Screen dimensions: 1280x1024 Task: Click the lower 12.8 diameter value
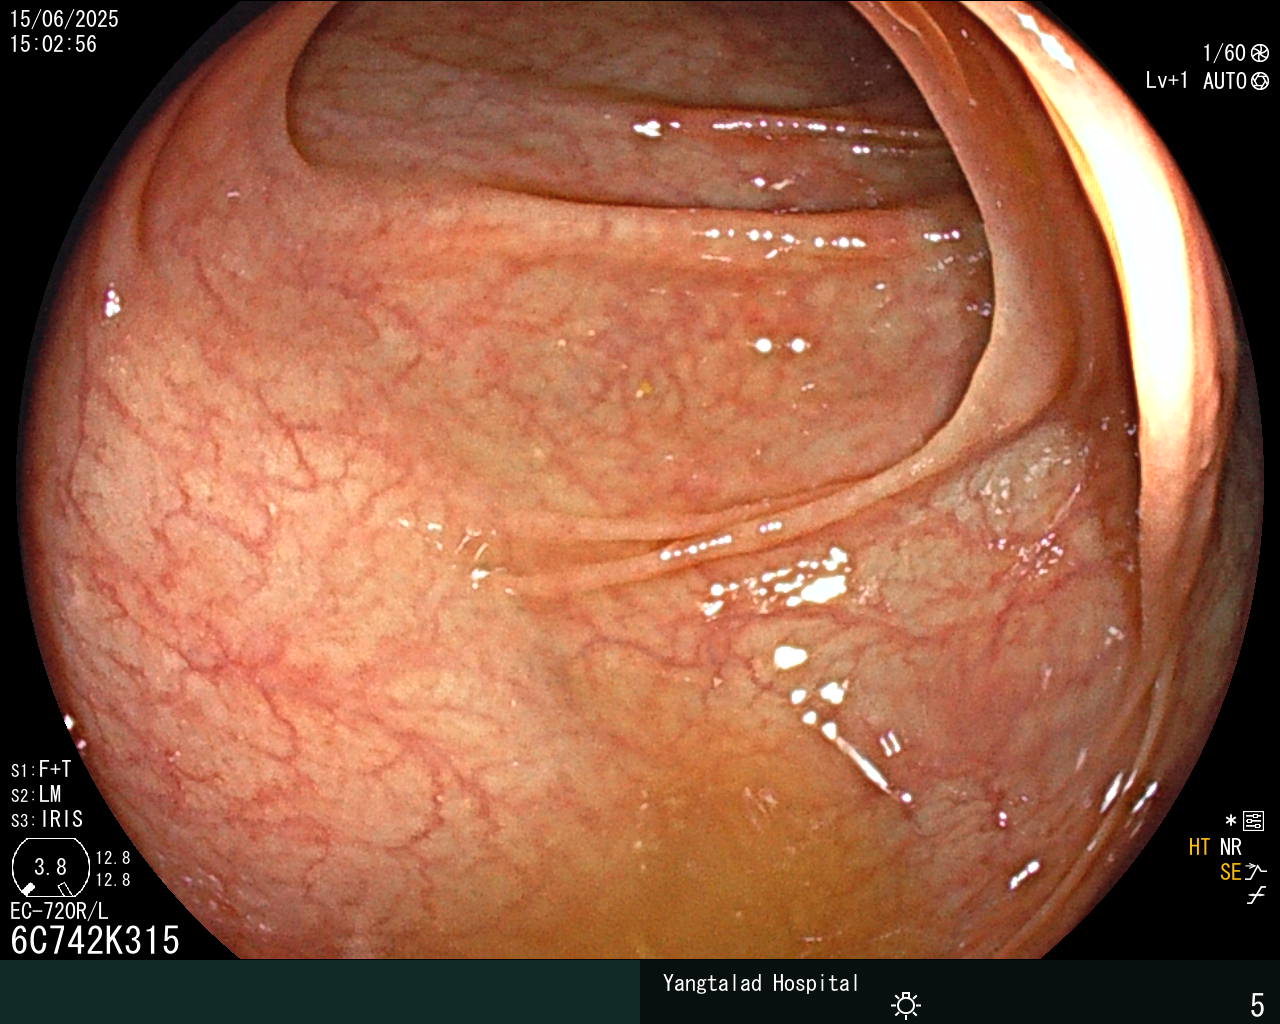(x=113, y=880)
